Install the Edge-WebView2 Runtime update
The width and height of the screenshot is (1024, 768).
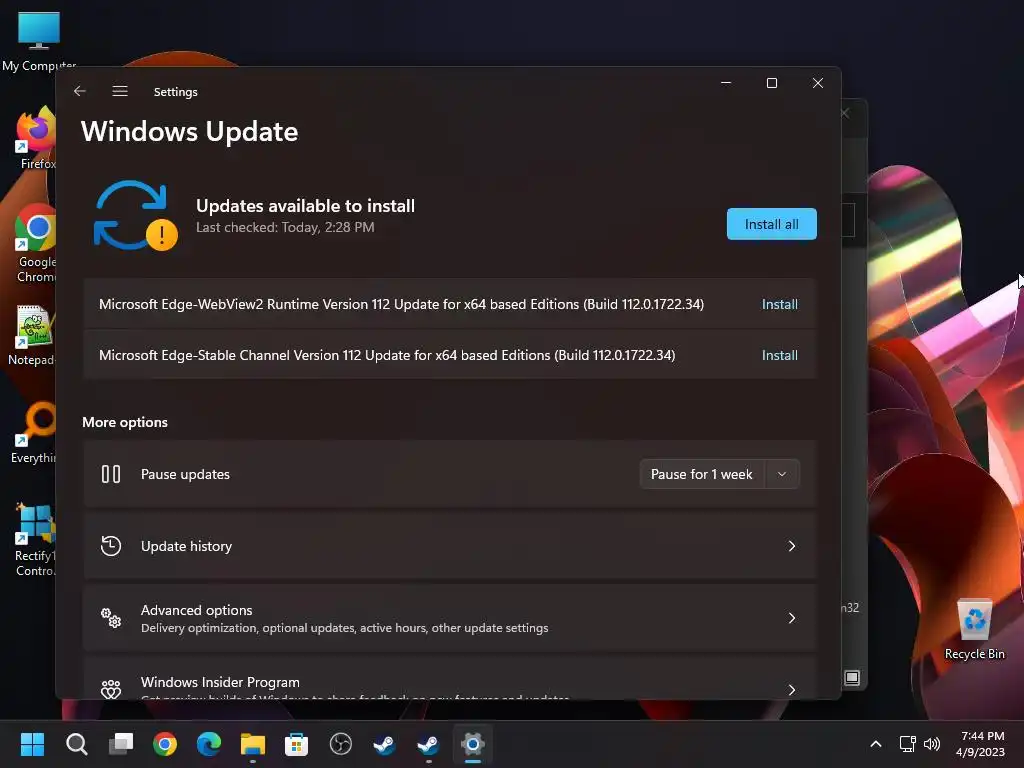pyautogui.click(x=780, y=304)
